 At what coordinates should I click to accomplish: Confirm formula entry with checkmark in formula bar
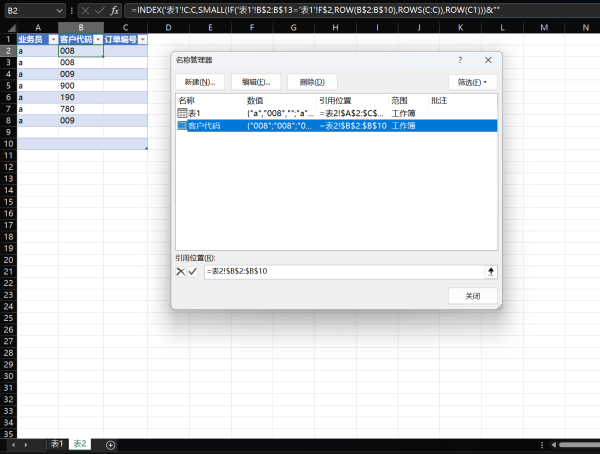[99, 10]
